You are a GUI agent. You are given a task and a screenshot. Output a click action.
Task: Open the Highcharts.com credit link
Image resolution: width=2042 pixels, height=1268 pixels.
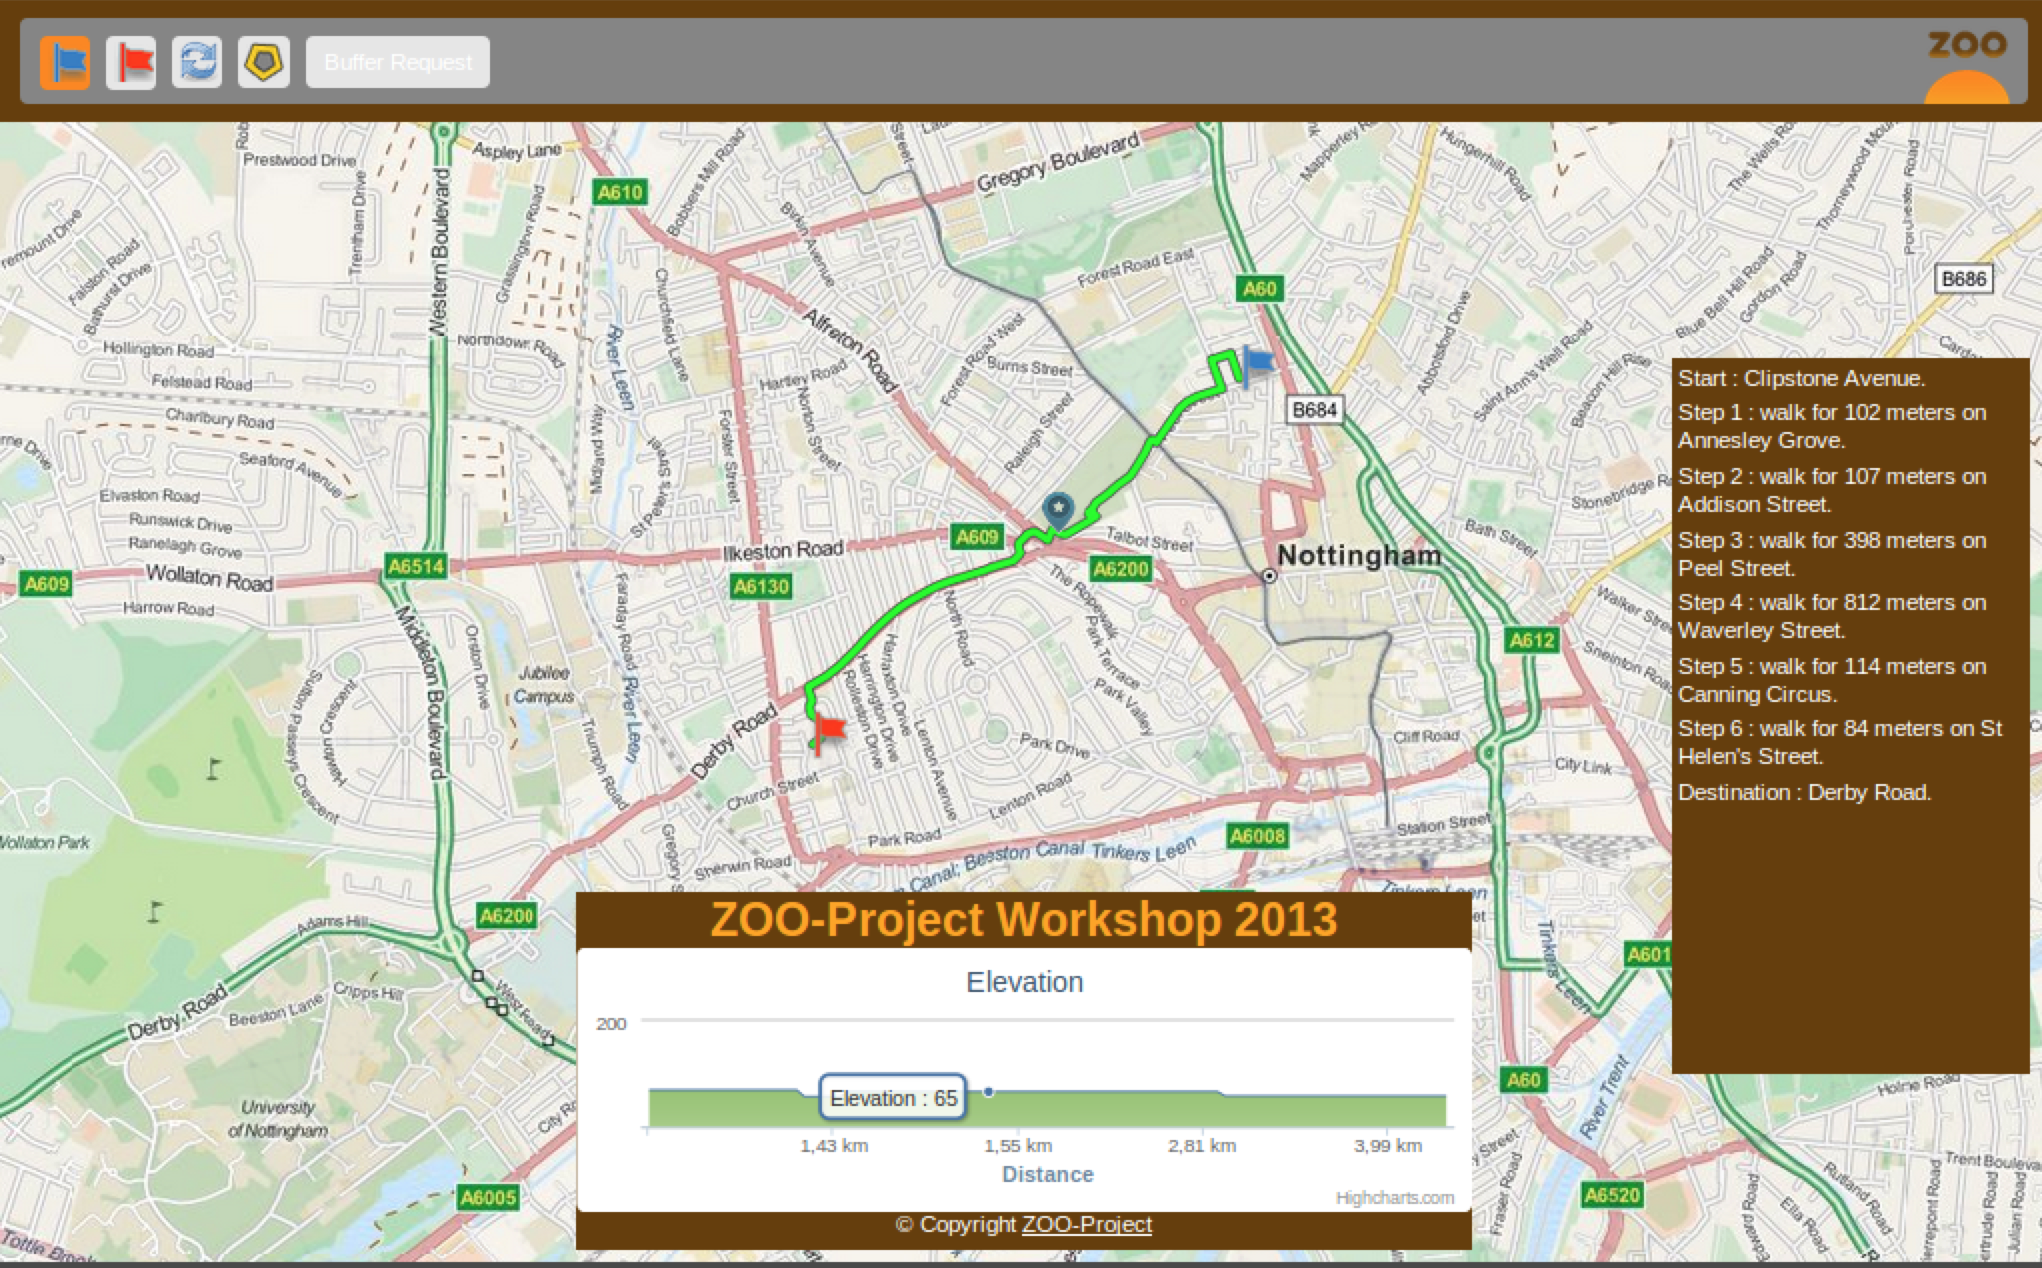click(1394, 1197)
